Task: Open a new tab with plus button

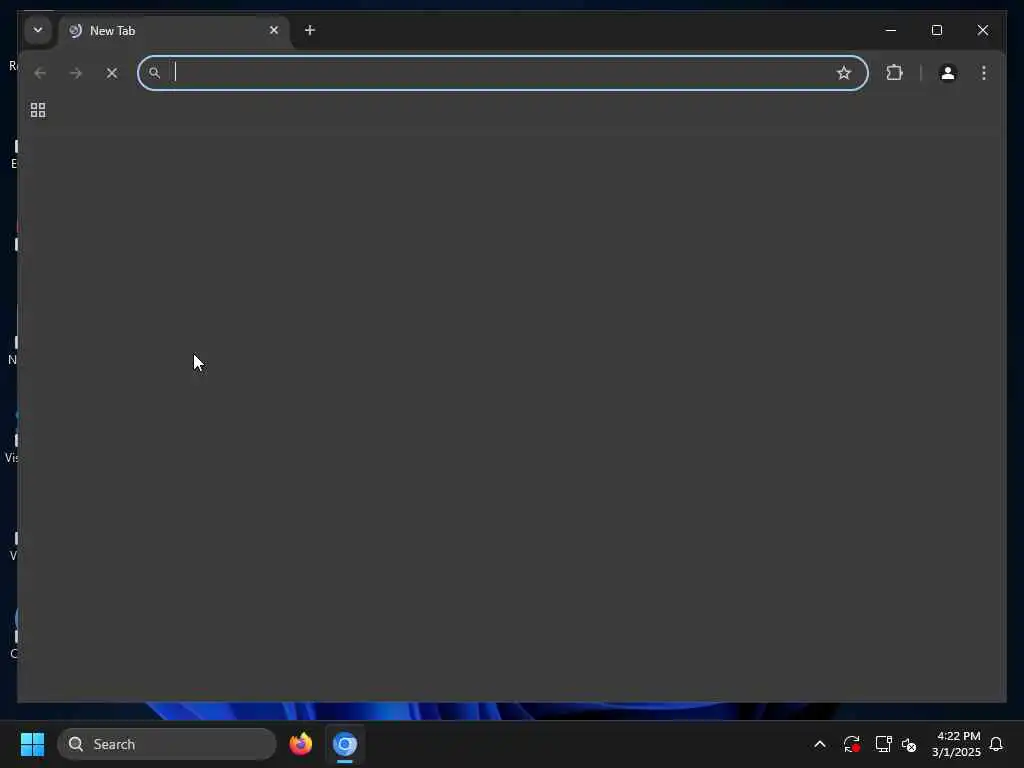Action: [310, 30]
